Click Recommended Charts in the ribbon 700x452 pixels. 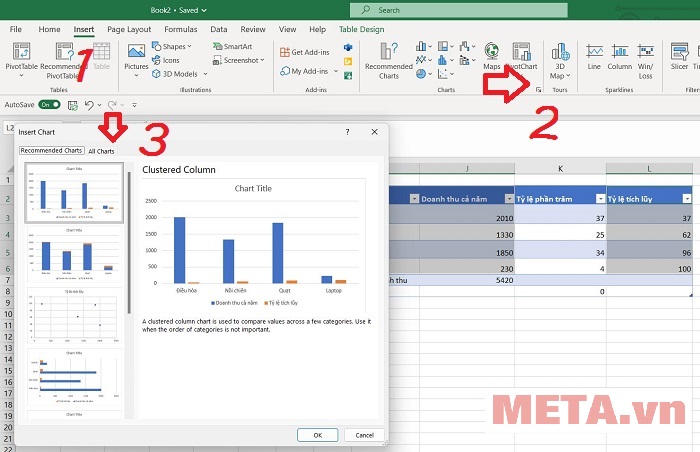tap(388, 58)
